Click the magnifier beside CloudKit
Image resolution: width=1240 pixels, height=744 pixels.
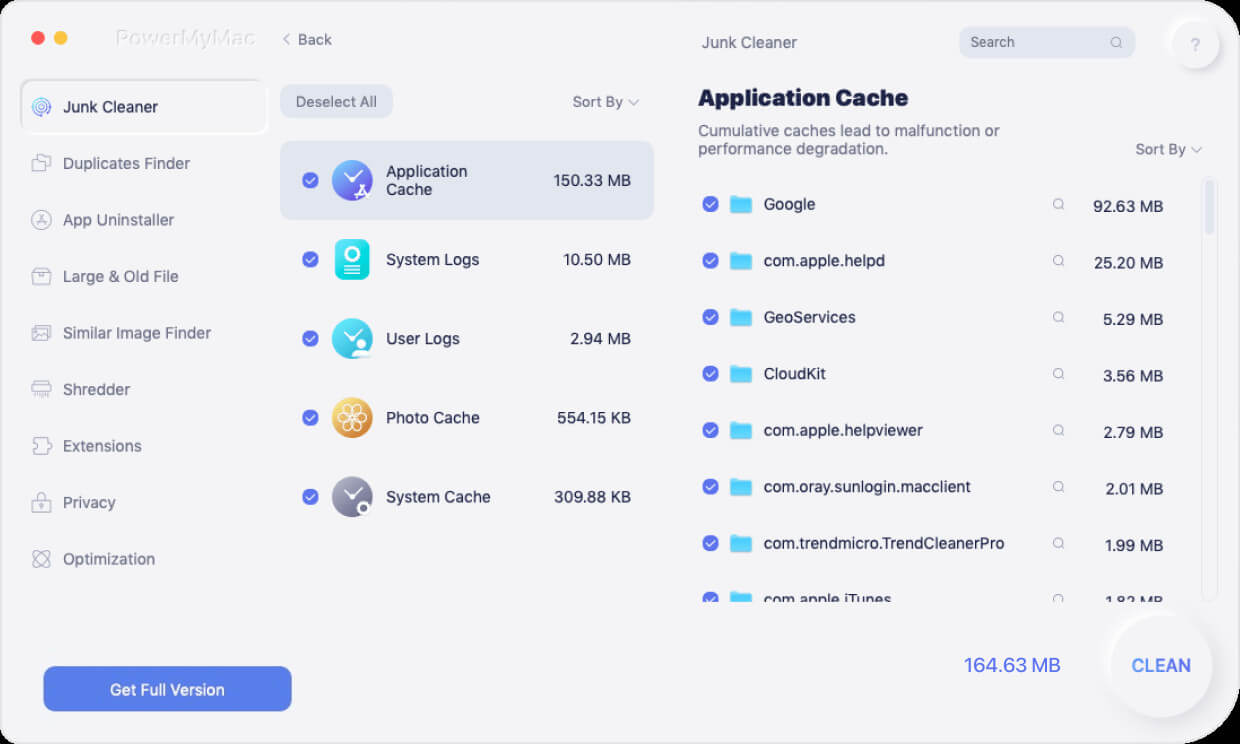pos(1058,374)
